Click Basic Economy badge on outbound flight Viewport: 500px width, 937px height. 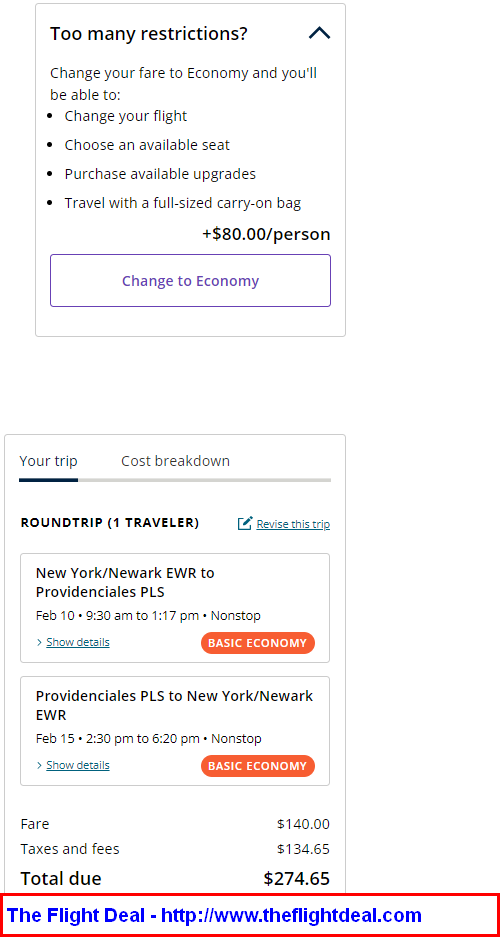[x=257, y=643]
